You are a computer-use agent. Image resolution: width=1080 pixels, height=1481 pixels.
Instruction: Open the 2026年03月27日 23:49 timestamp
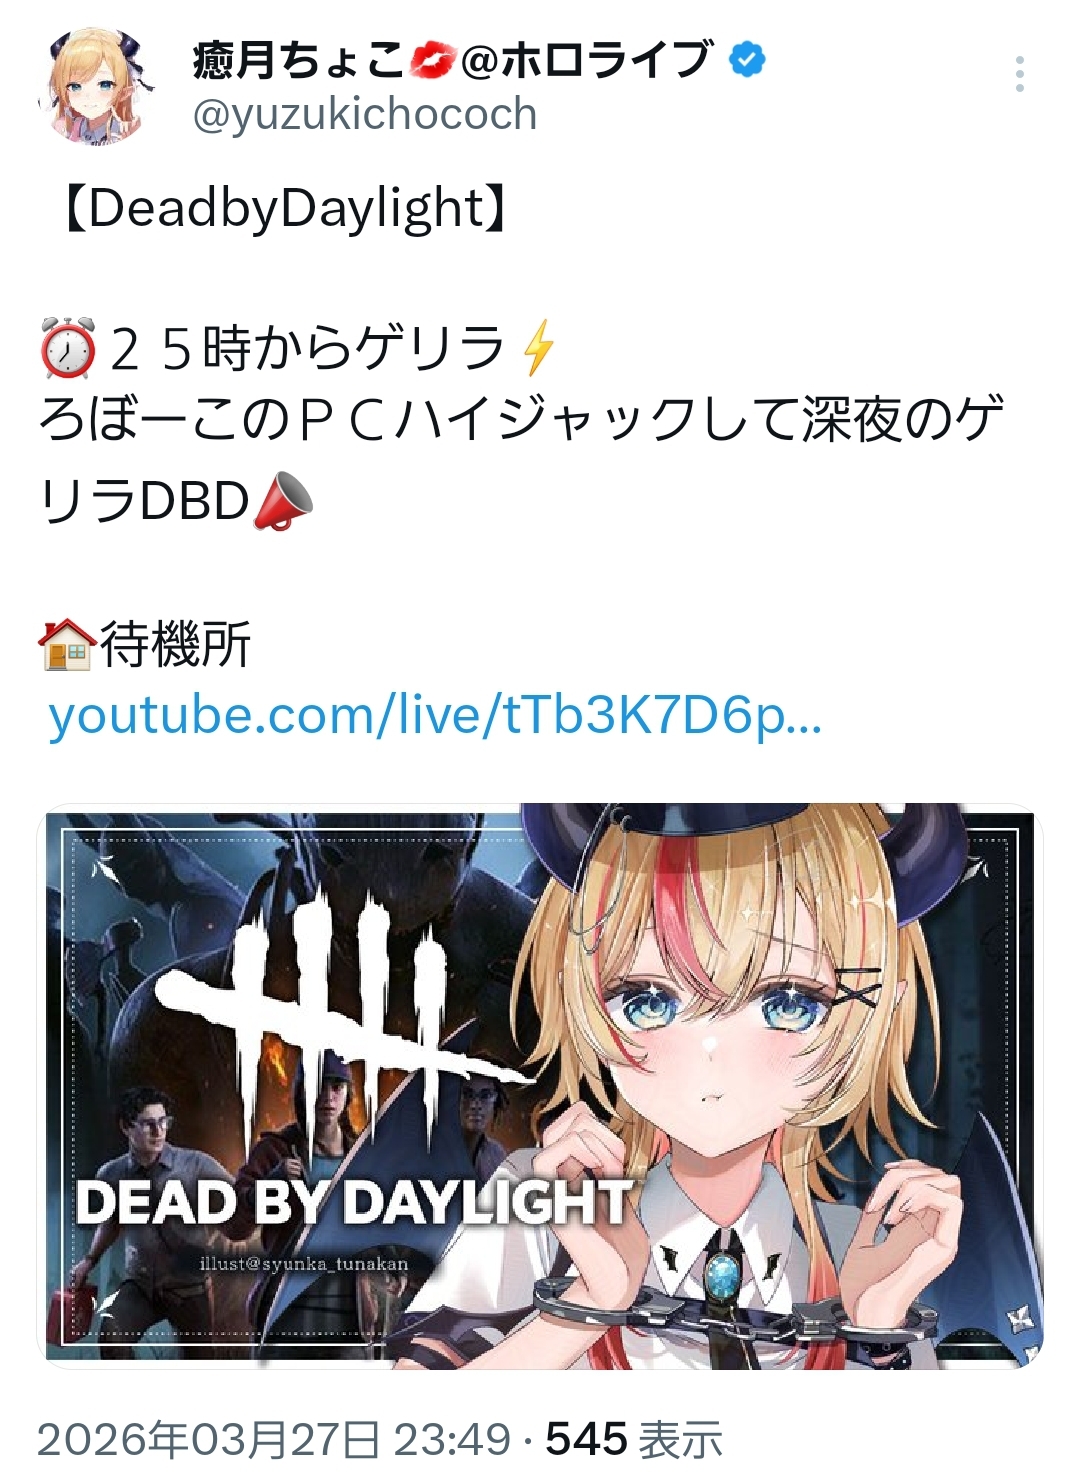[x=274, y=1440]
